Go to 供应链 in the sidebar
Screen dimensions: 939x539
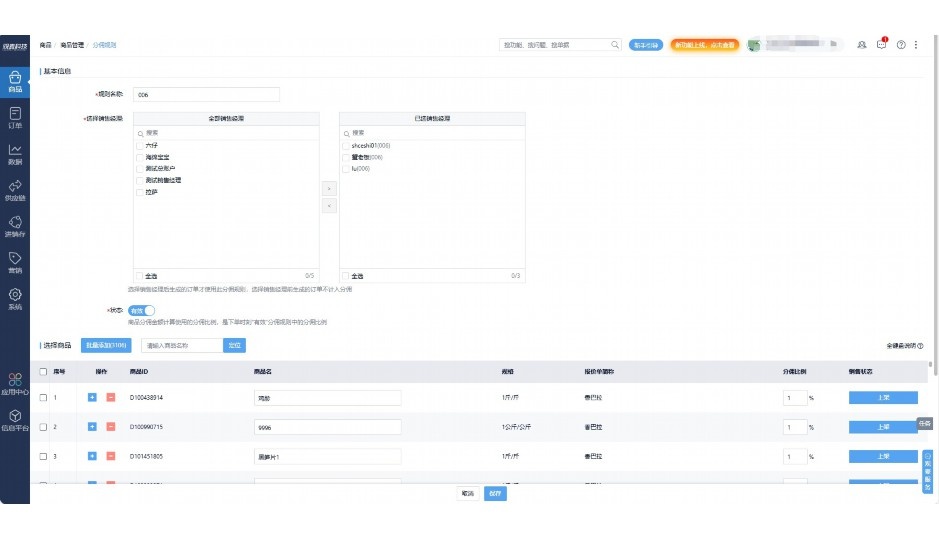click(x=15, y=190)
